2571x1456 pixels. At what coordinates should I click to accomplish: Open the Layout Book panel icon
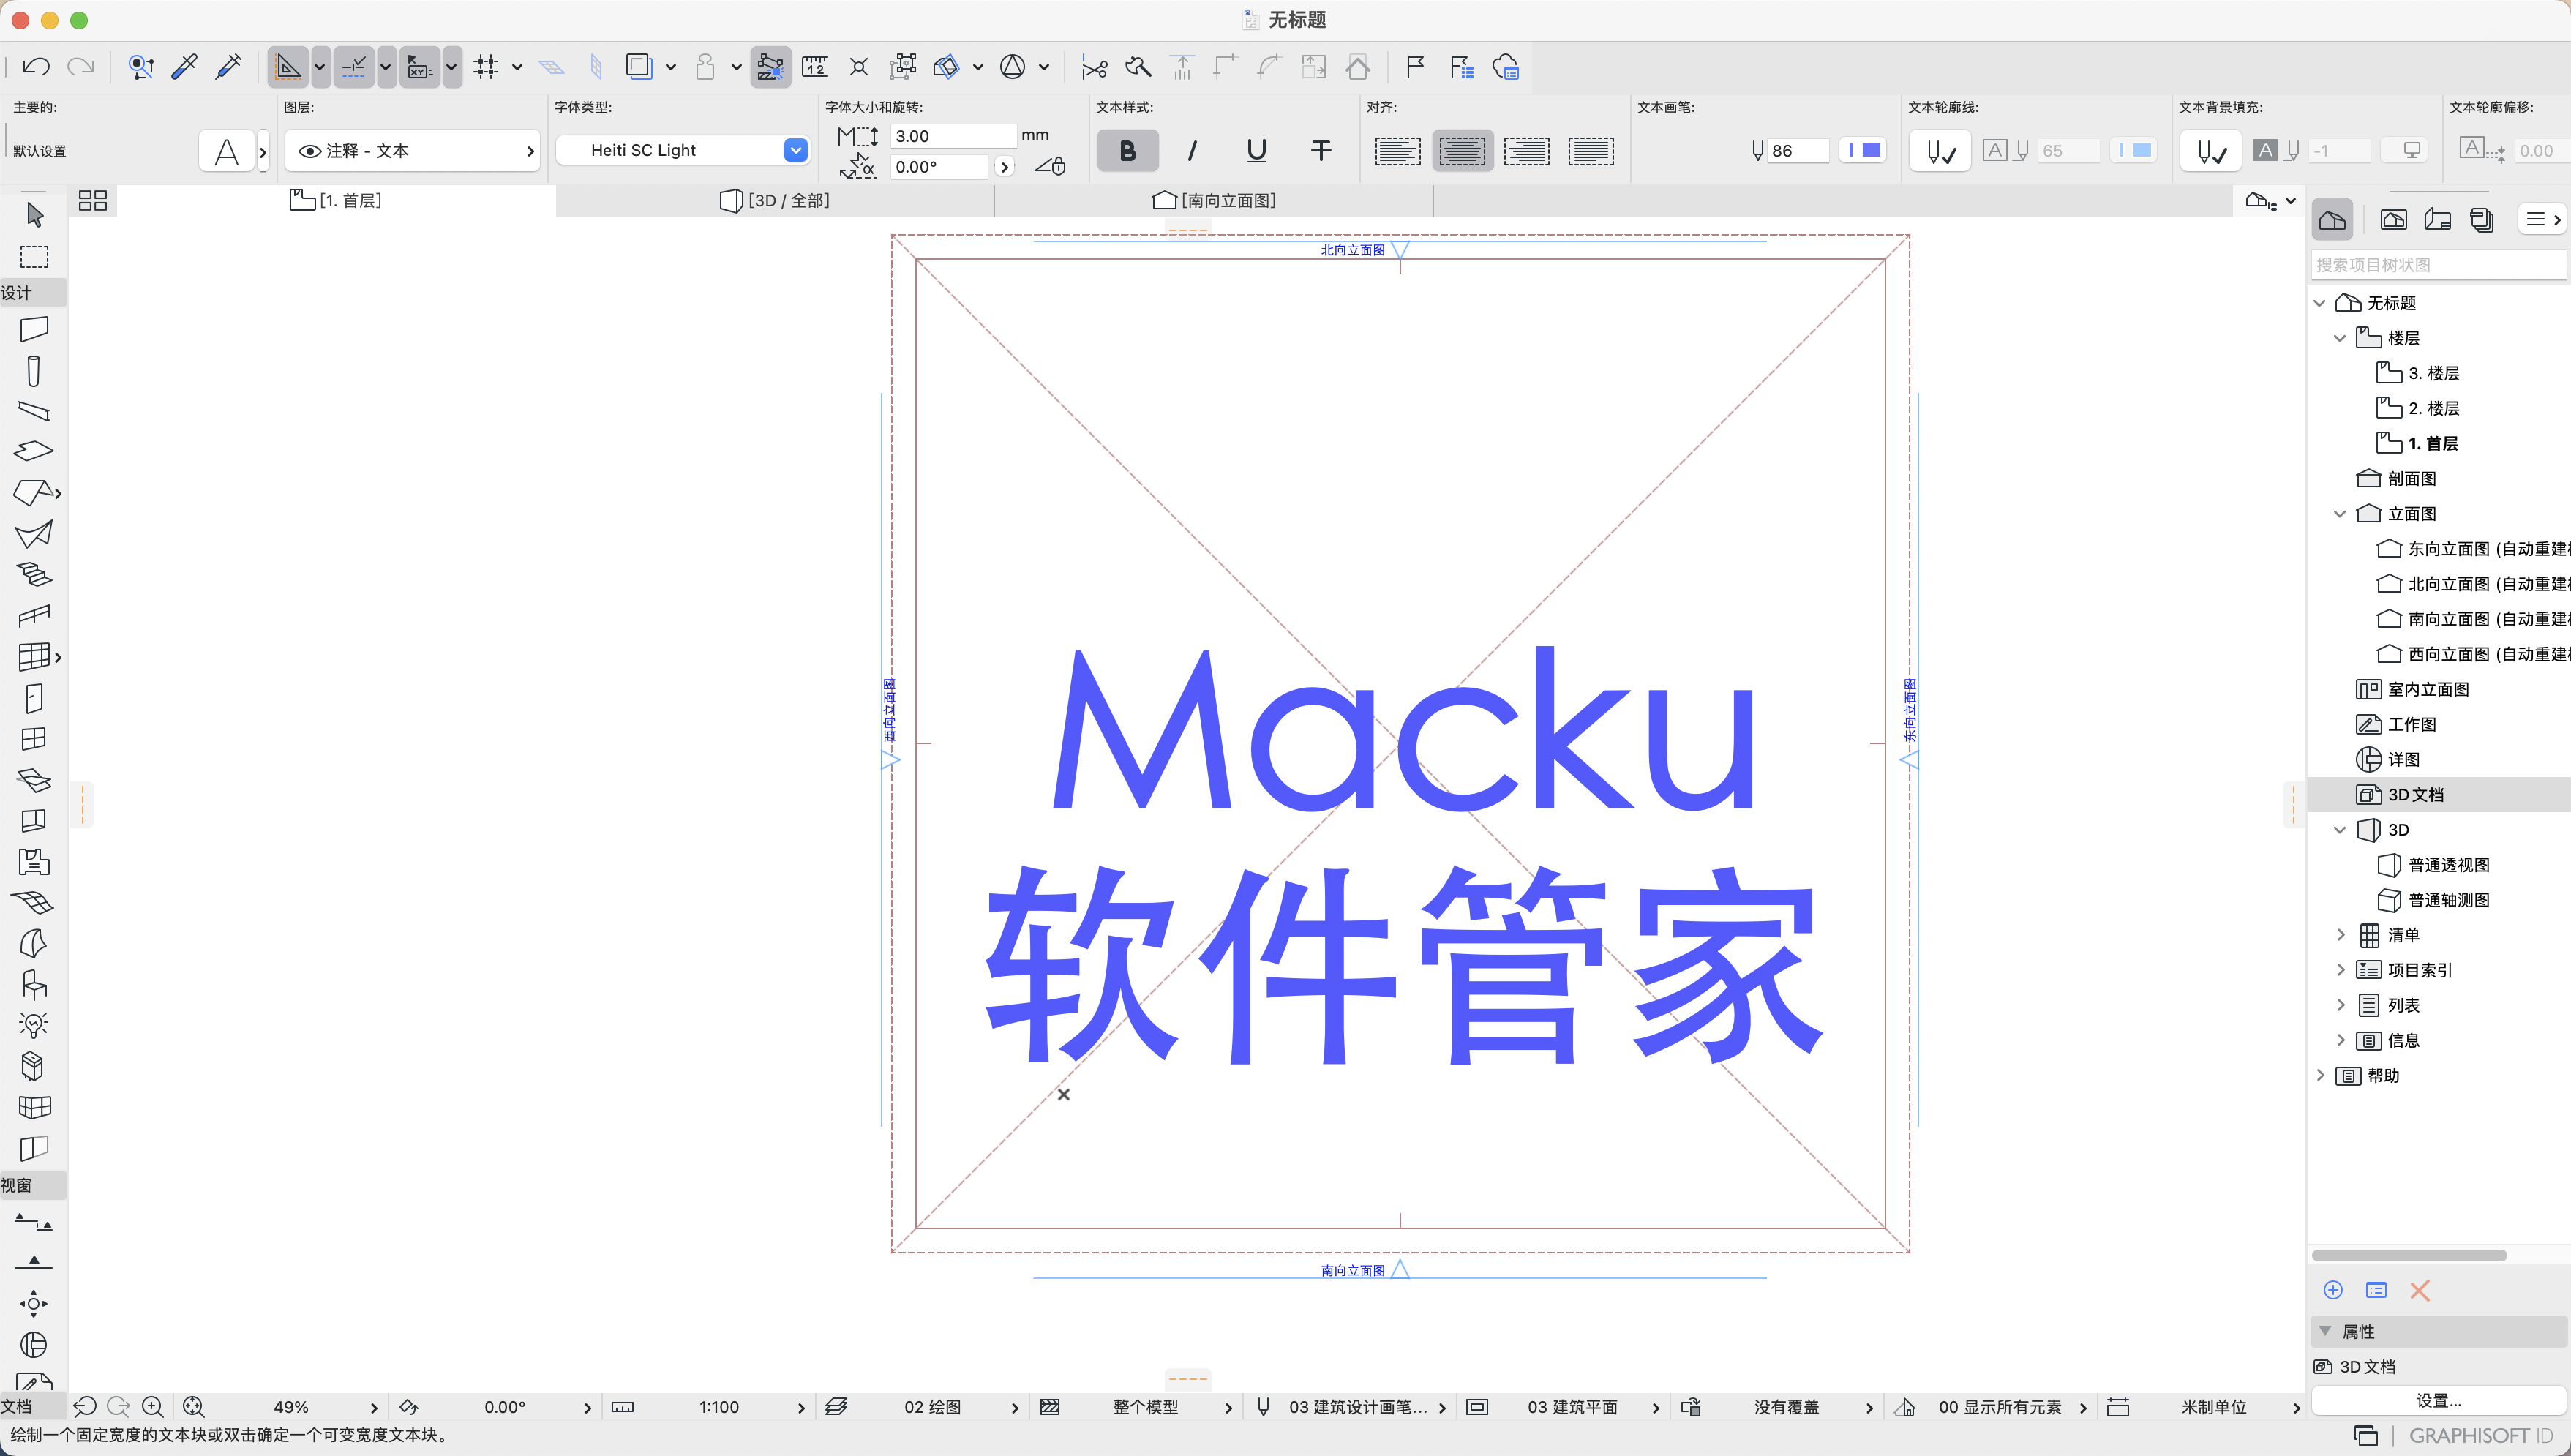2438,220
